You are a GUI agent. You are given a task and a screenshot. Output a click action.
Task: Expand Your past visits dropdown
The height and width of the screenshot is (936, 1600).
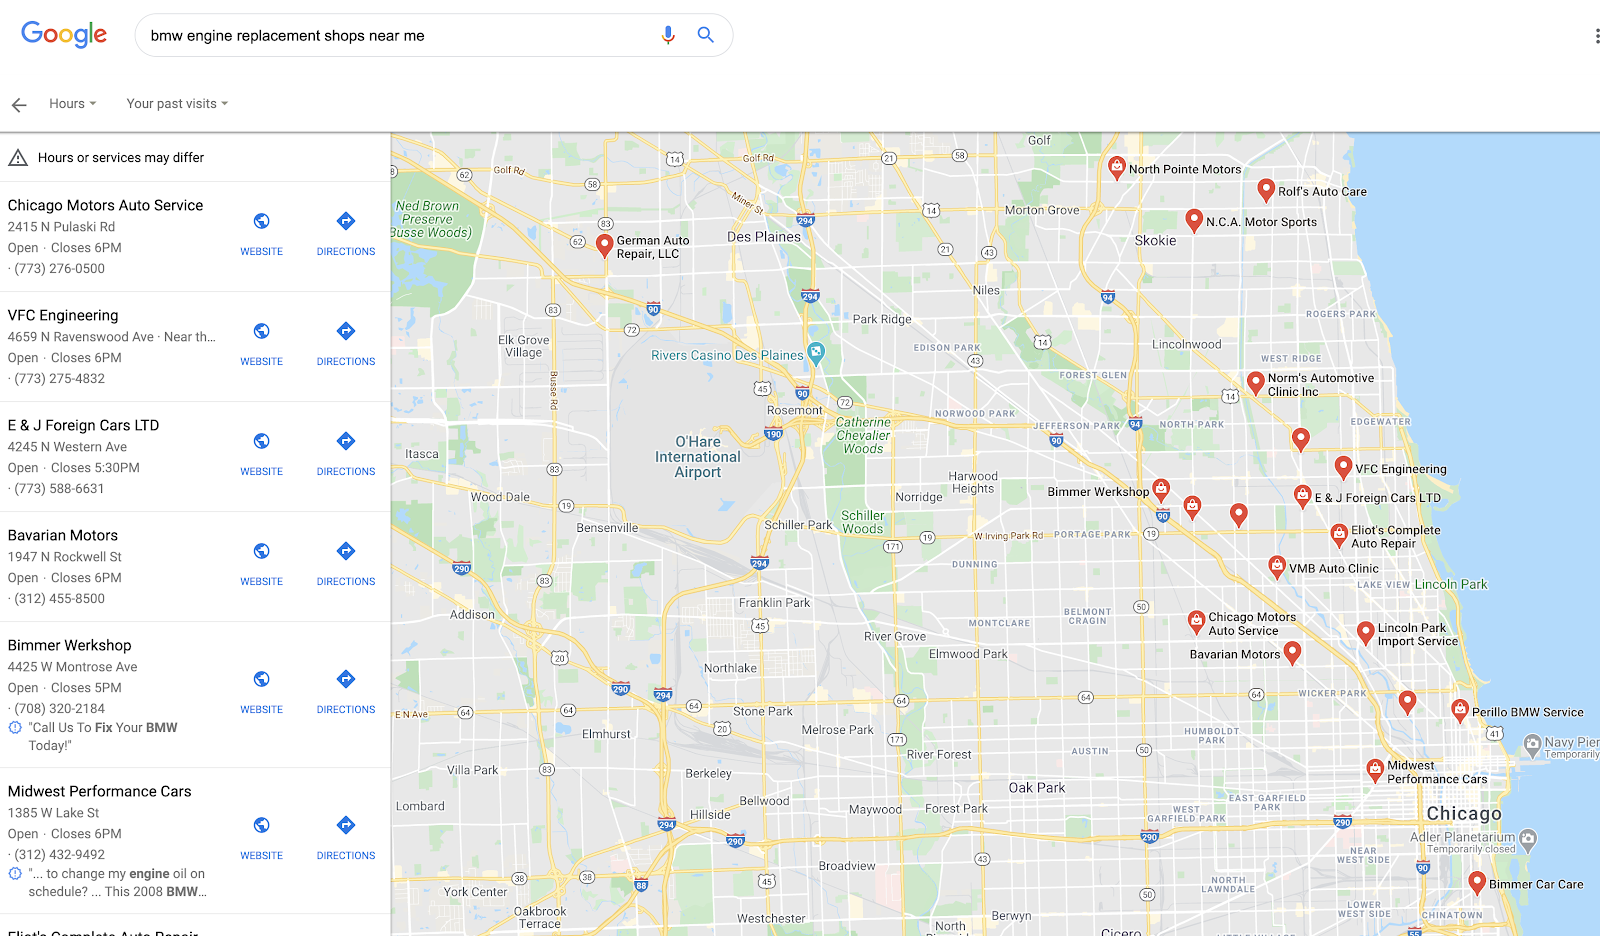point(177,104)
